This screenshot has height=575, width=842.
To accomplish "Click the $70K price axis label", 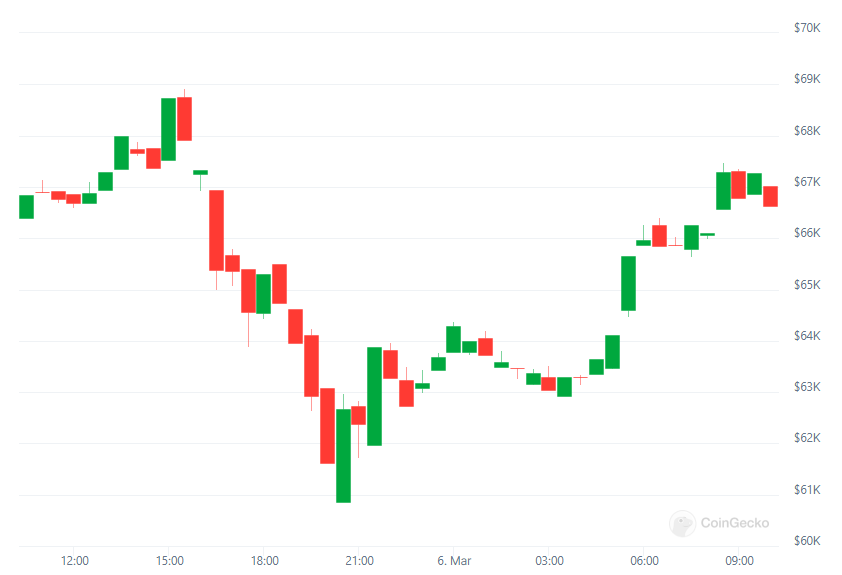I will [x=807, y=28].
